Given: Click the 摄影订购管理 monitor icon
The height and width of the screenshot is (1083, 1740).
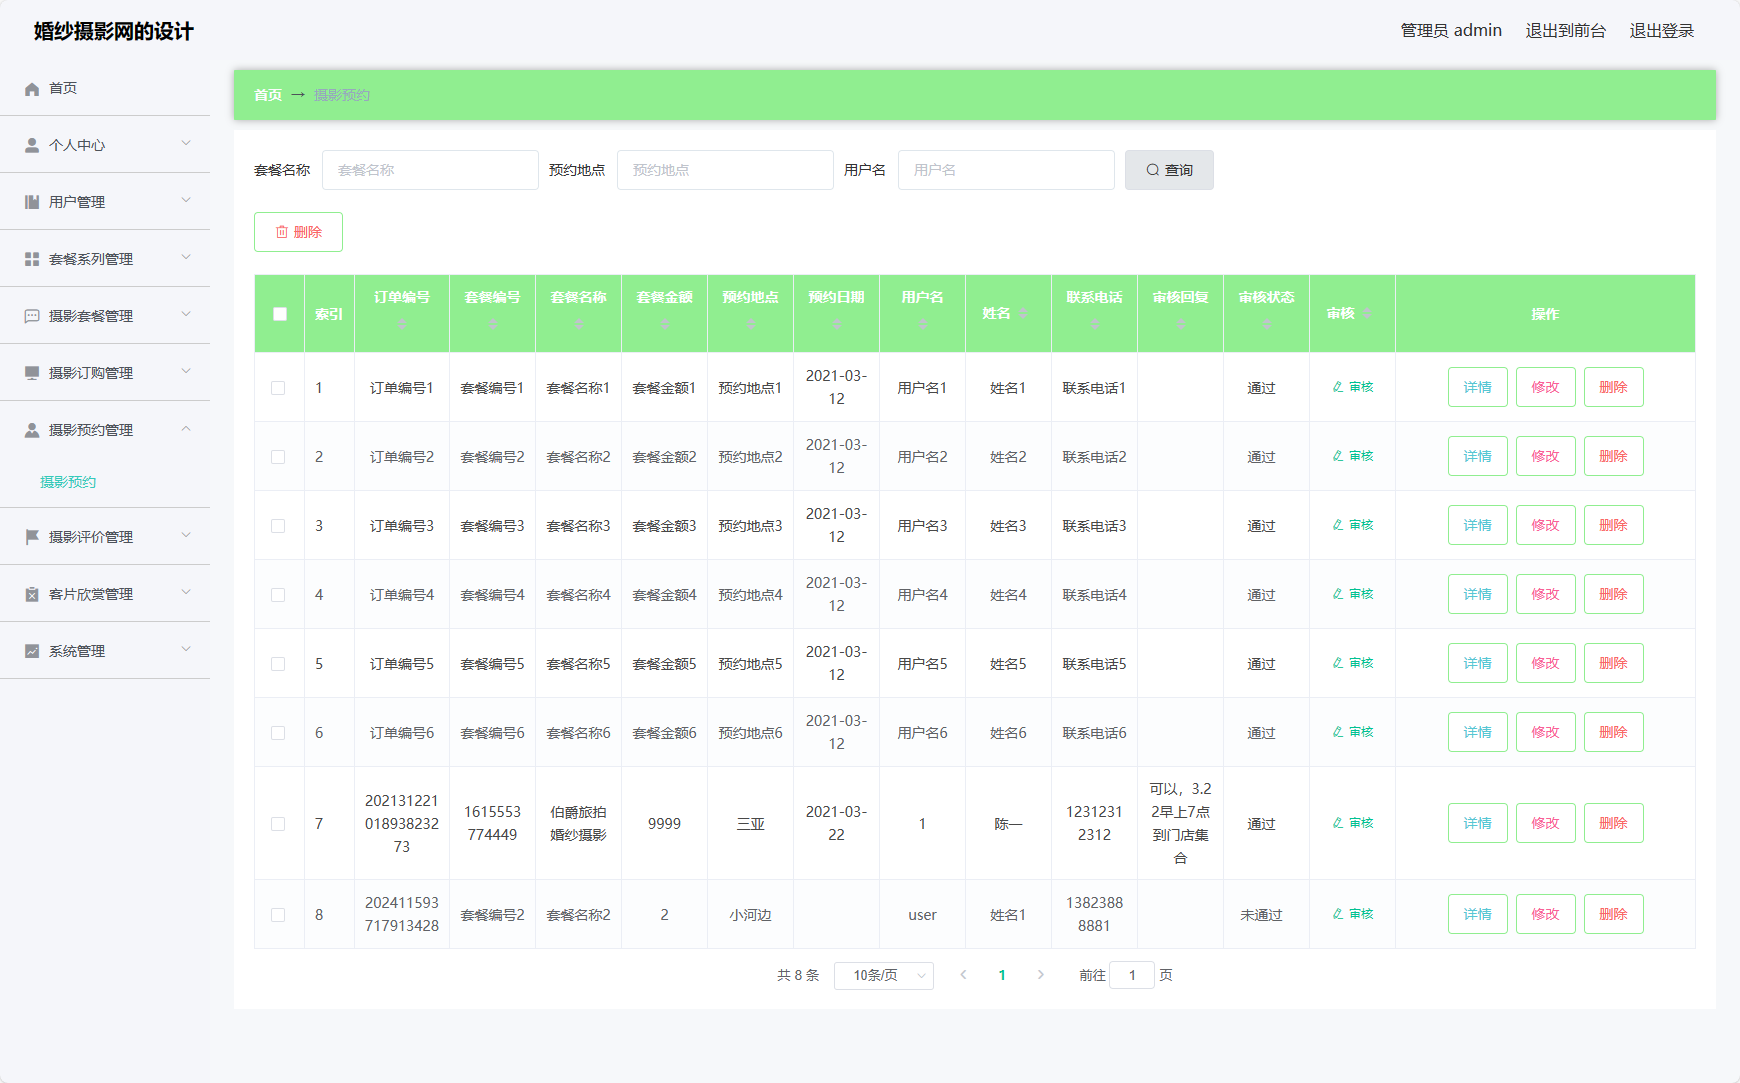Looking at the screenshot, I should 32,373.
